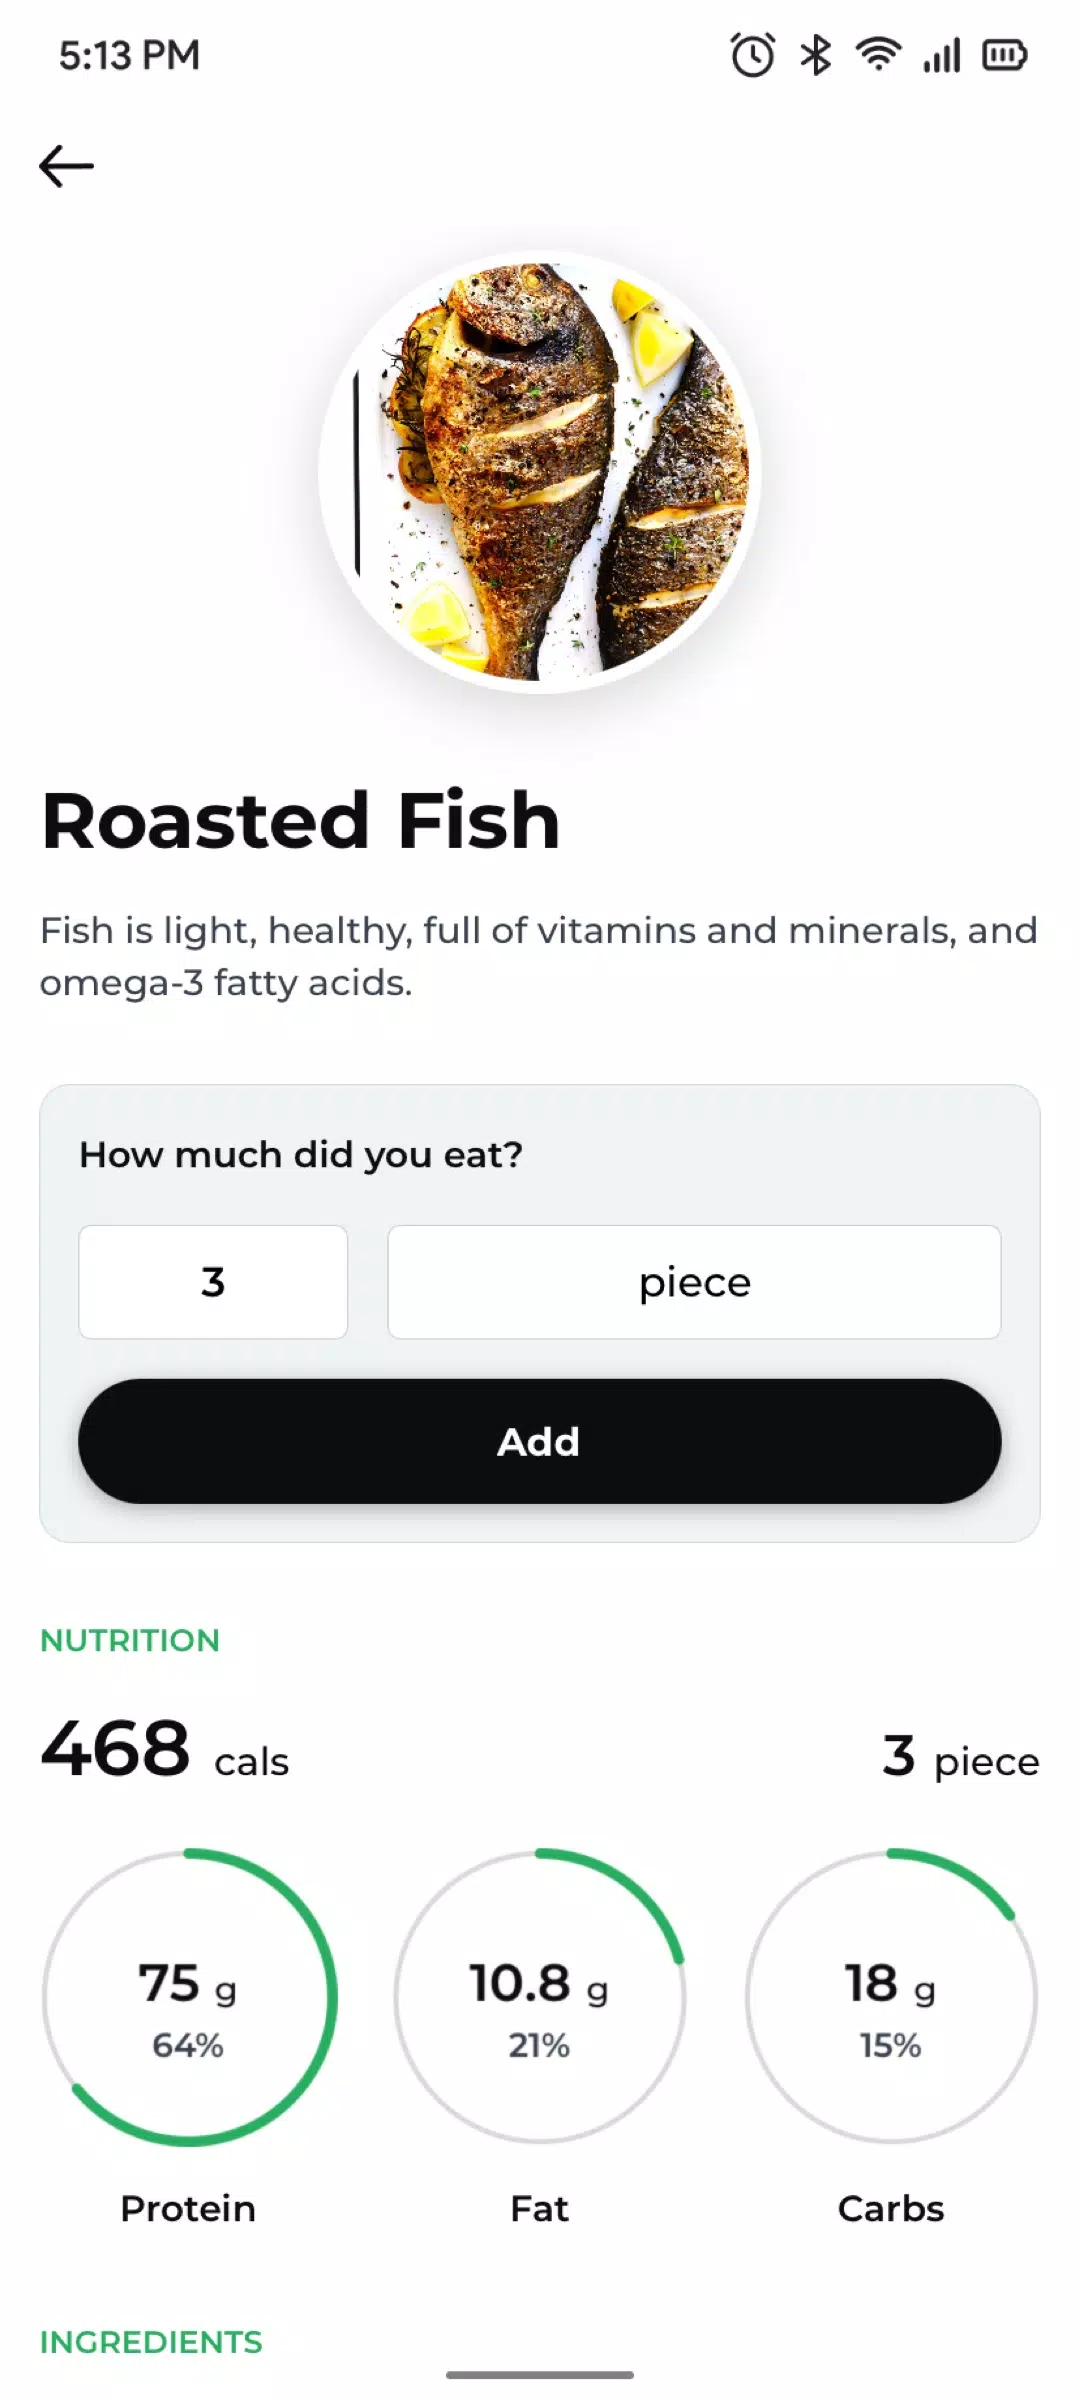
Task: Tap the Protein 75 g progress ring
Action: tap(189, 1997)
